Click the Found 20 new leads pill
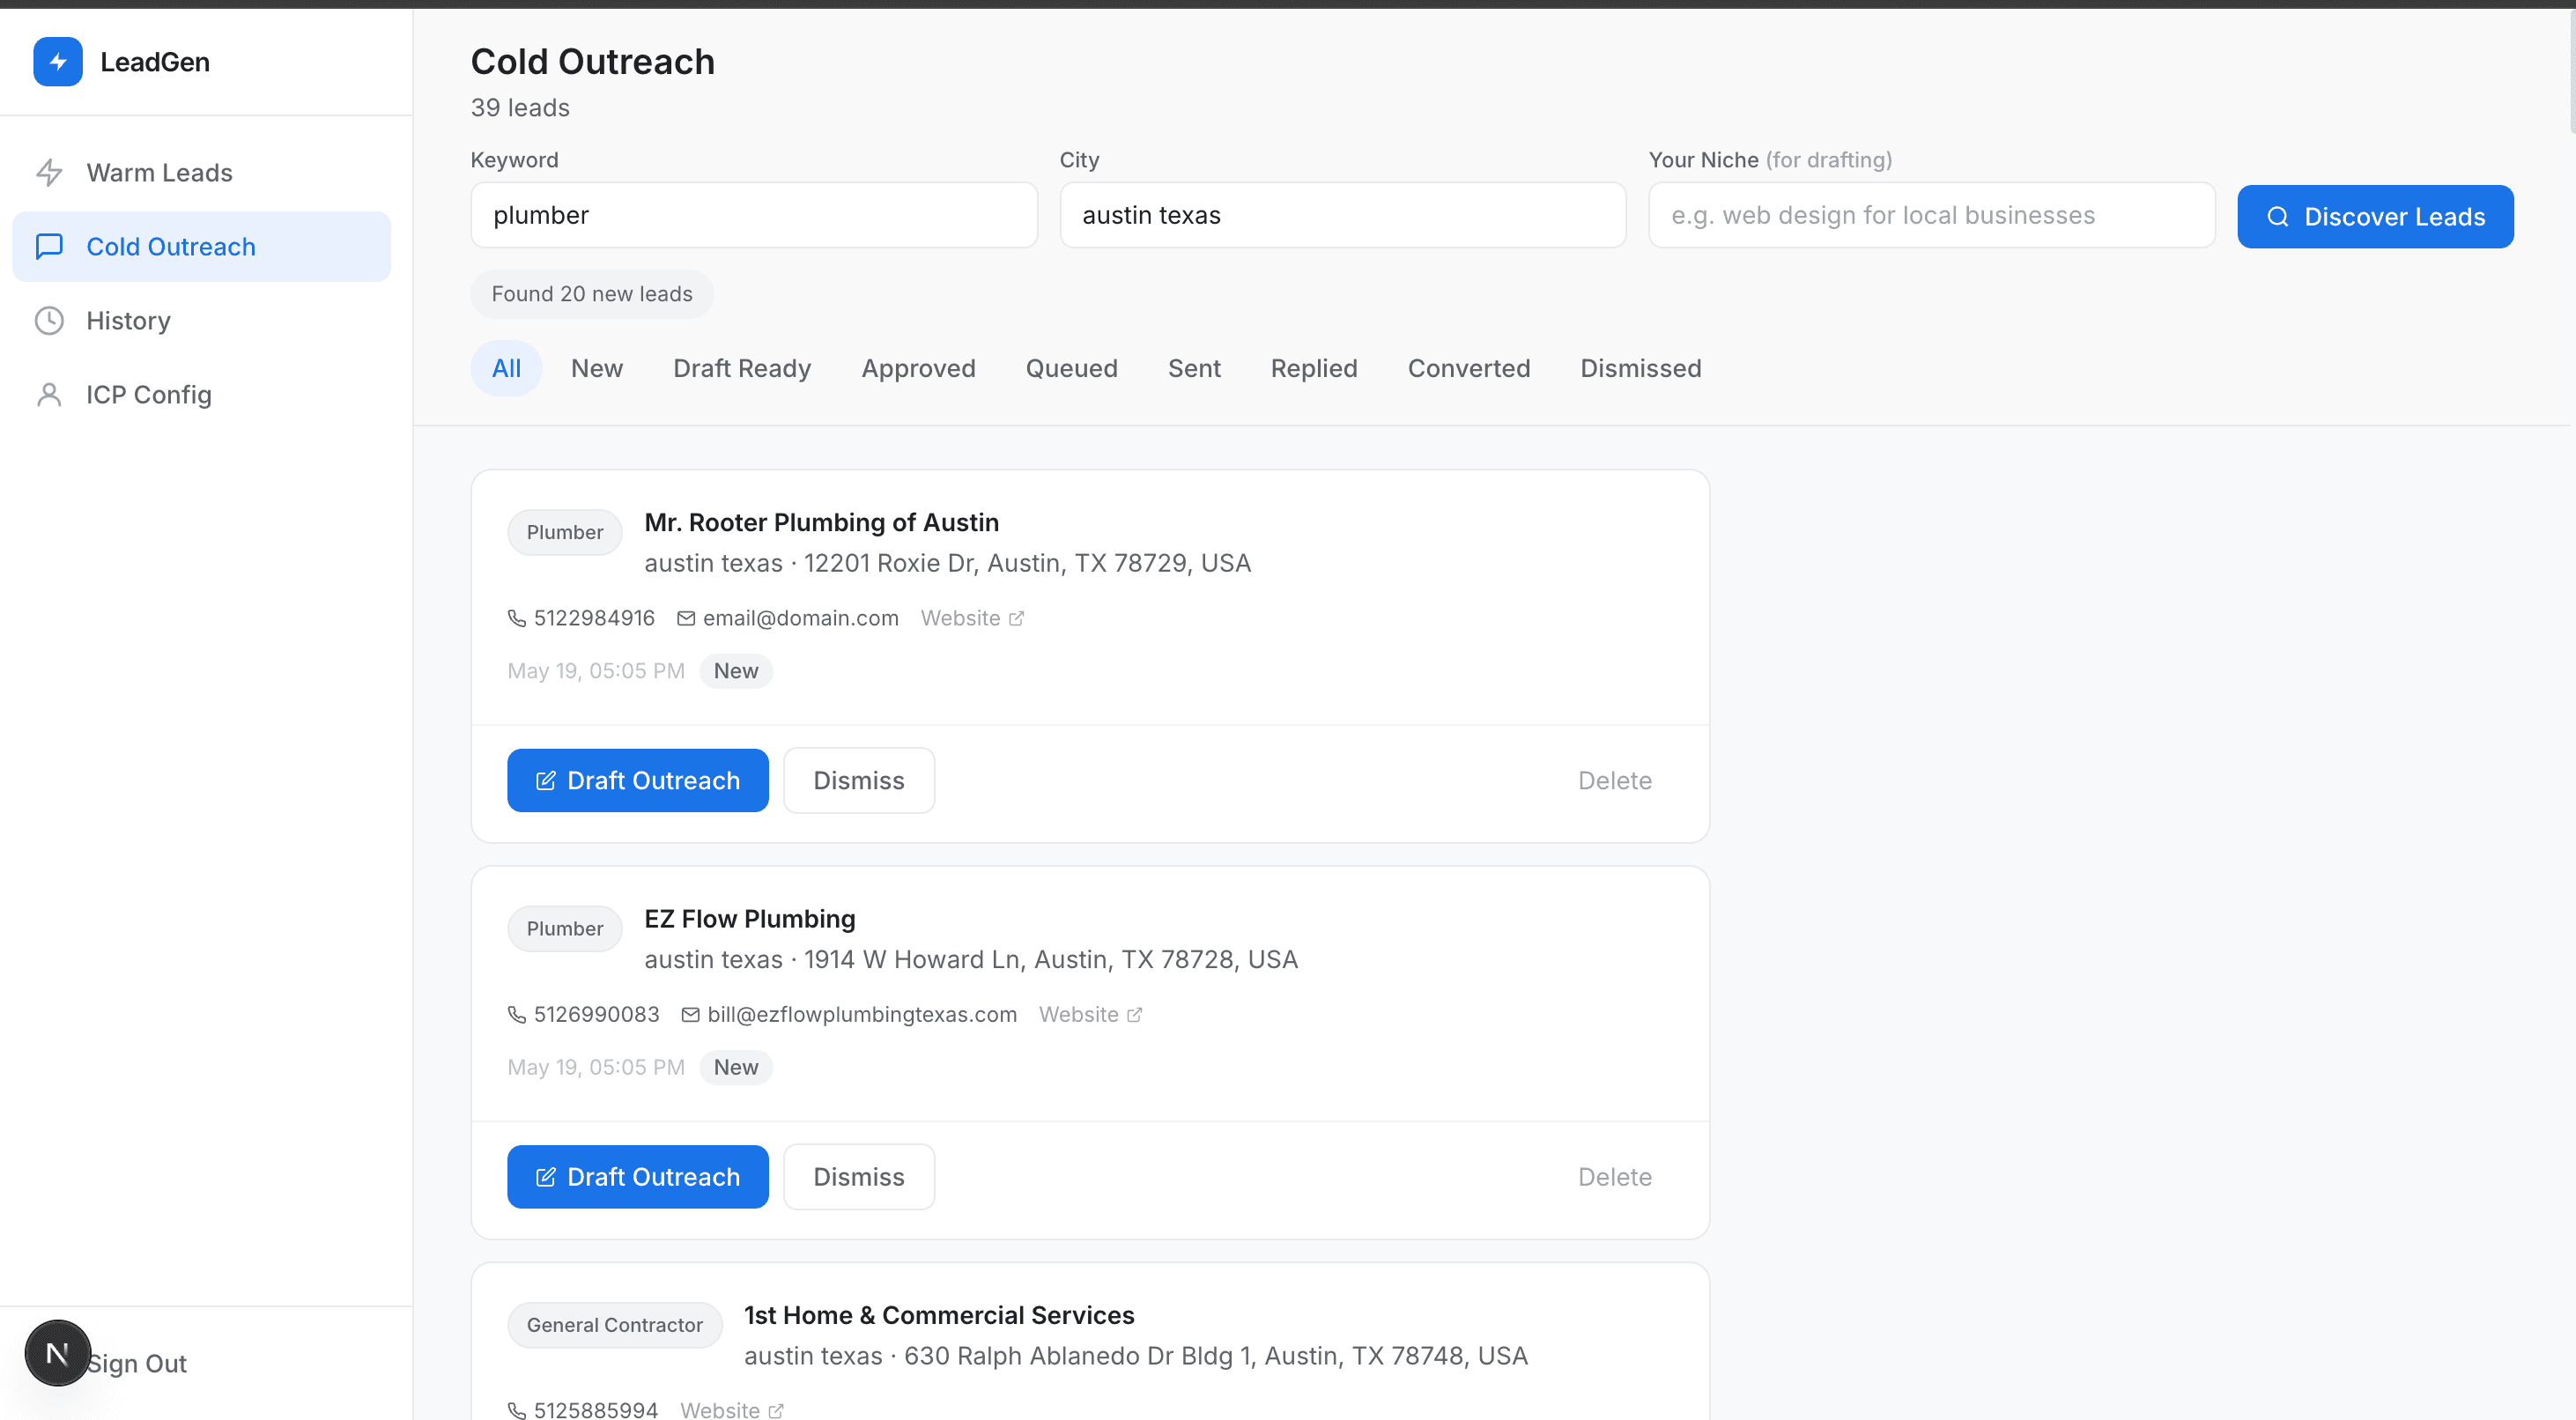2576x1420 pixels. [592, 294]
